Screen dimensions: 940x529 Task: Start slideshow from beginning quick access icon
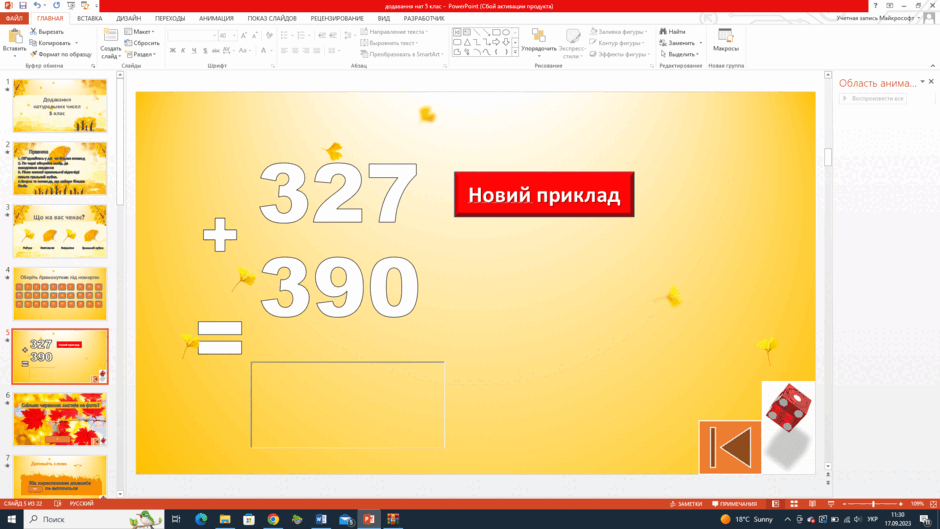(71, 5)
